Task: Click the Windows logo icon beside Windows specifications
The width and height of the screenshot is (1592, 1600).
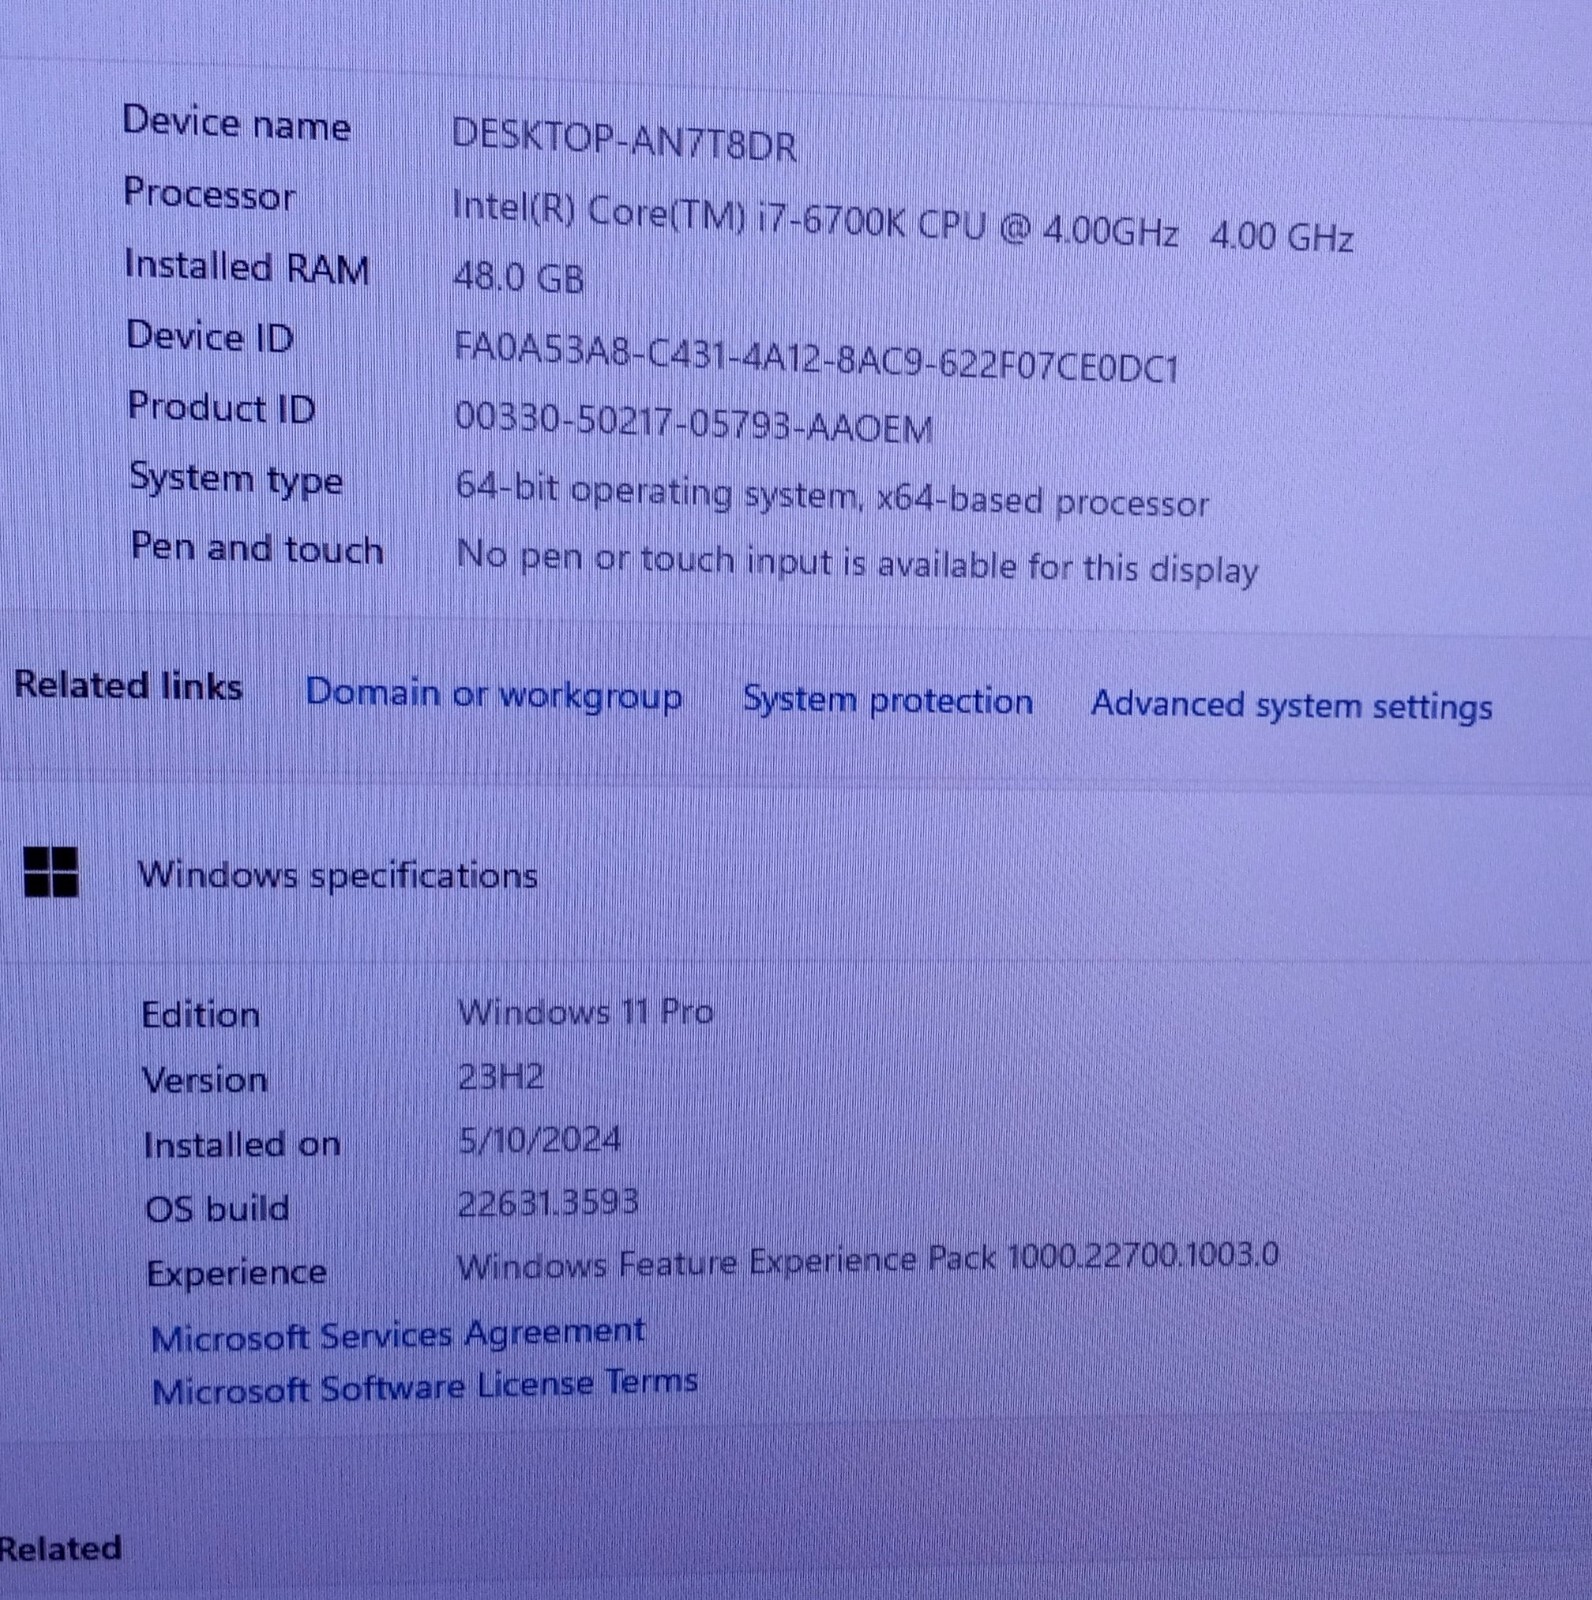Action: pyautogui.click(x=51, y=872)
